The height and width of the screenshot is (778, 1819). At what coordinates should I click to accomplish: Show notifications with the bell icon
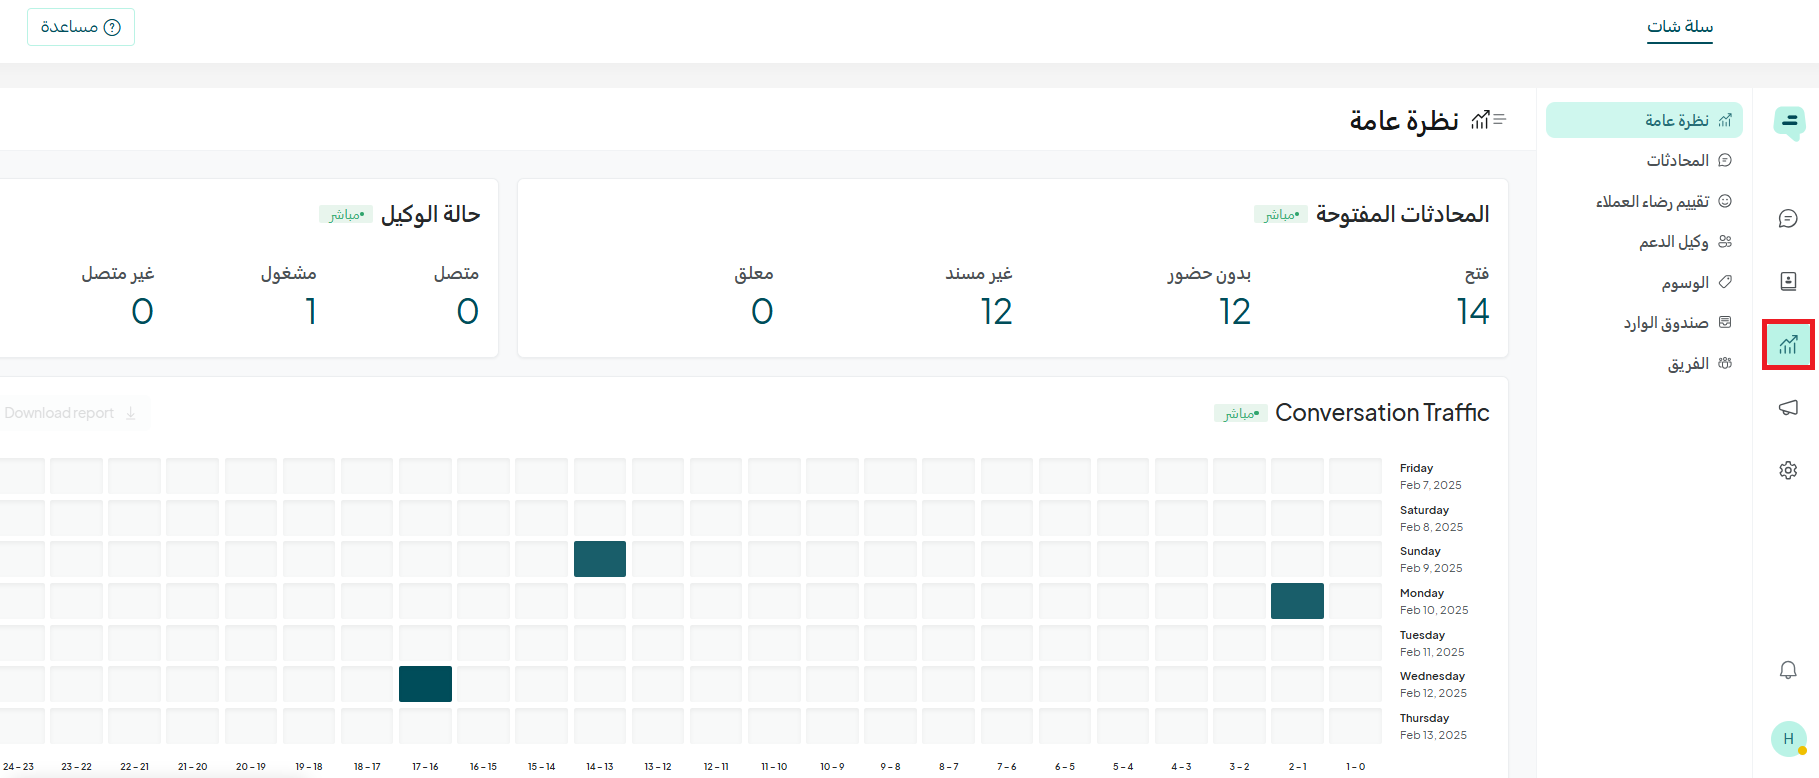(1788, 670)
